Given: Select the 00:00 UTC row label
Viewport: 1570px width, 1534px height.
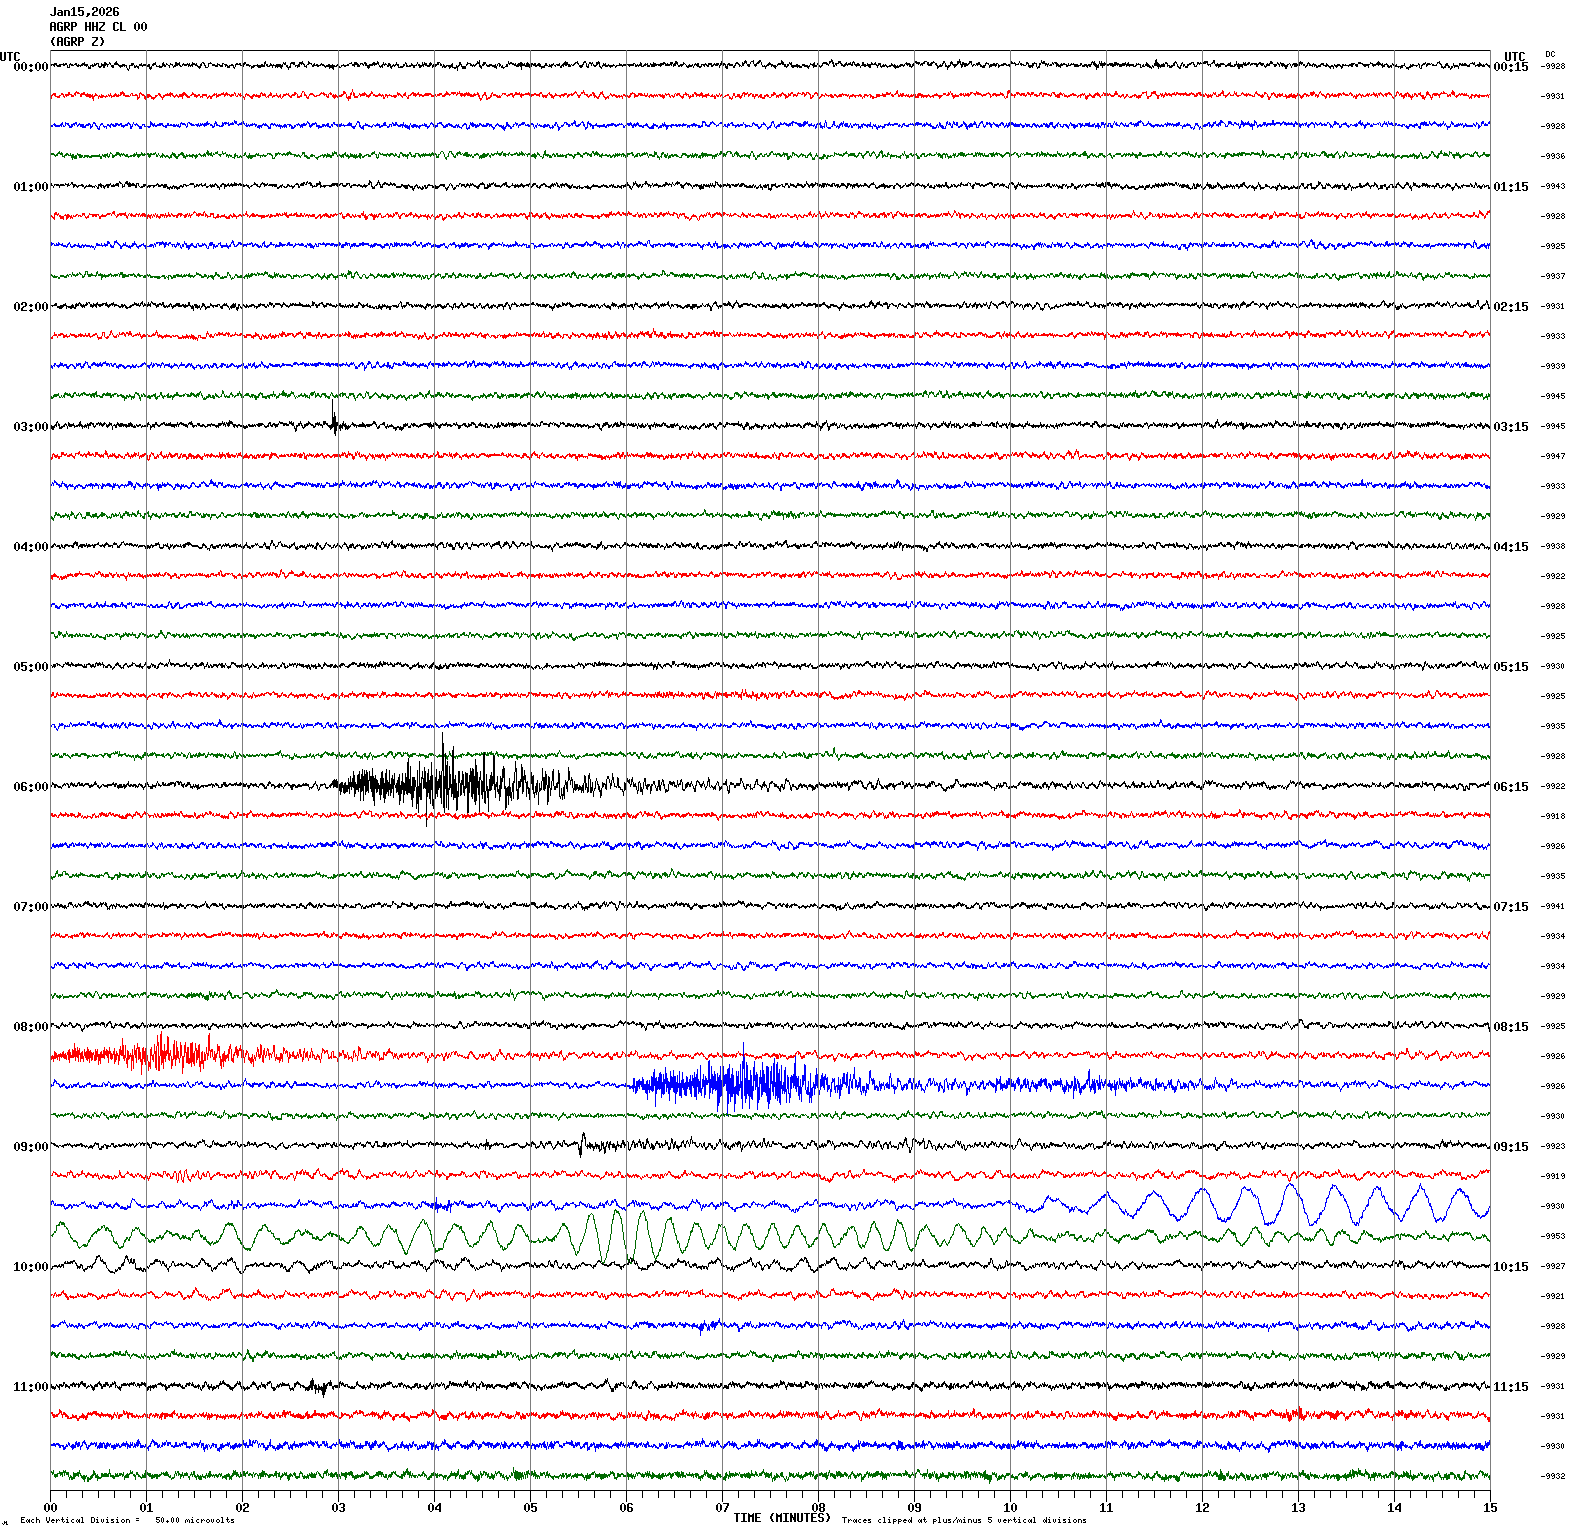Looking at the screenshot, I should coord(30,67).
